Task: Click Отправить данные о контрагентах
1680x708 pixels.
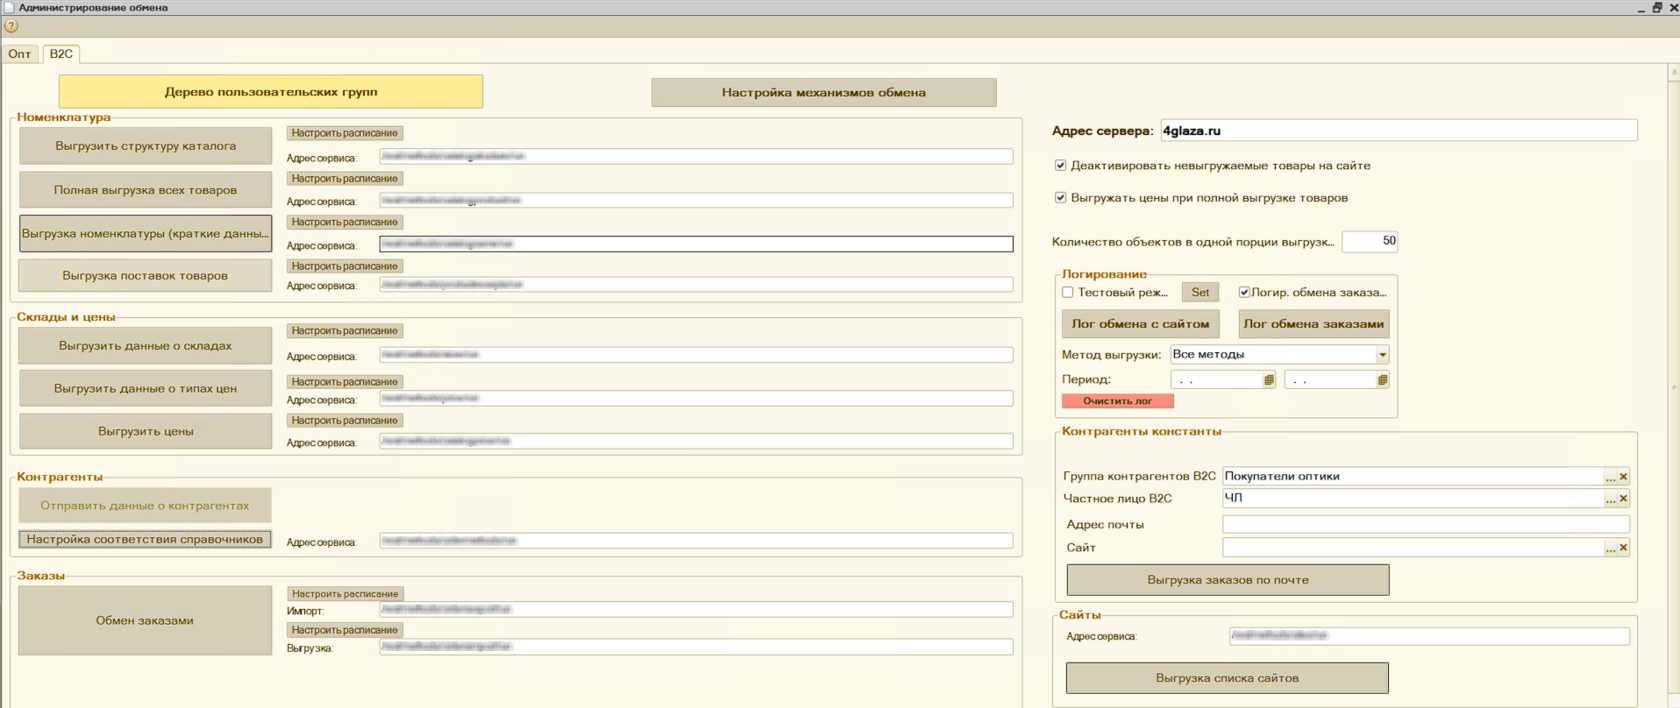Action: (145, 505)
